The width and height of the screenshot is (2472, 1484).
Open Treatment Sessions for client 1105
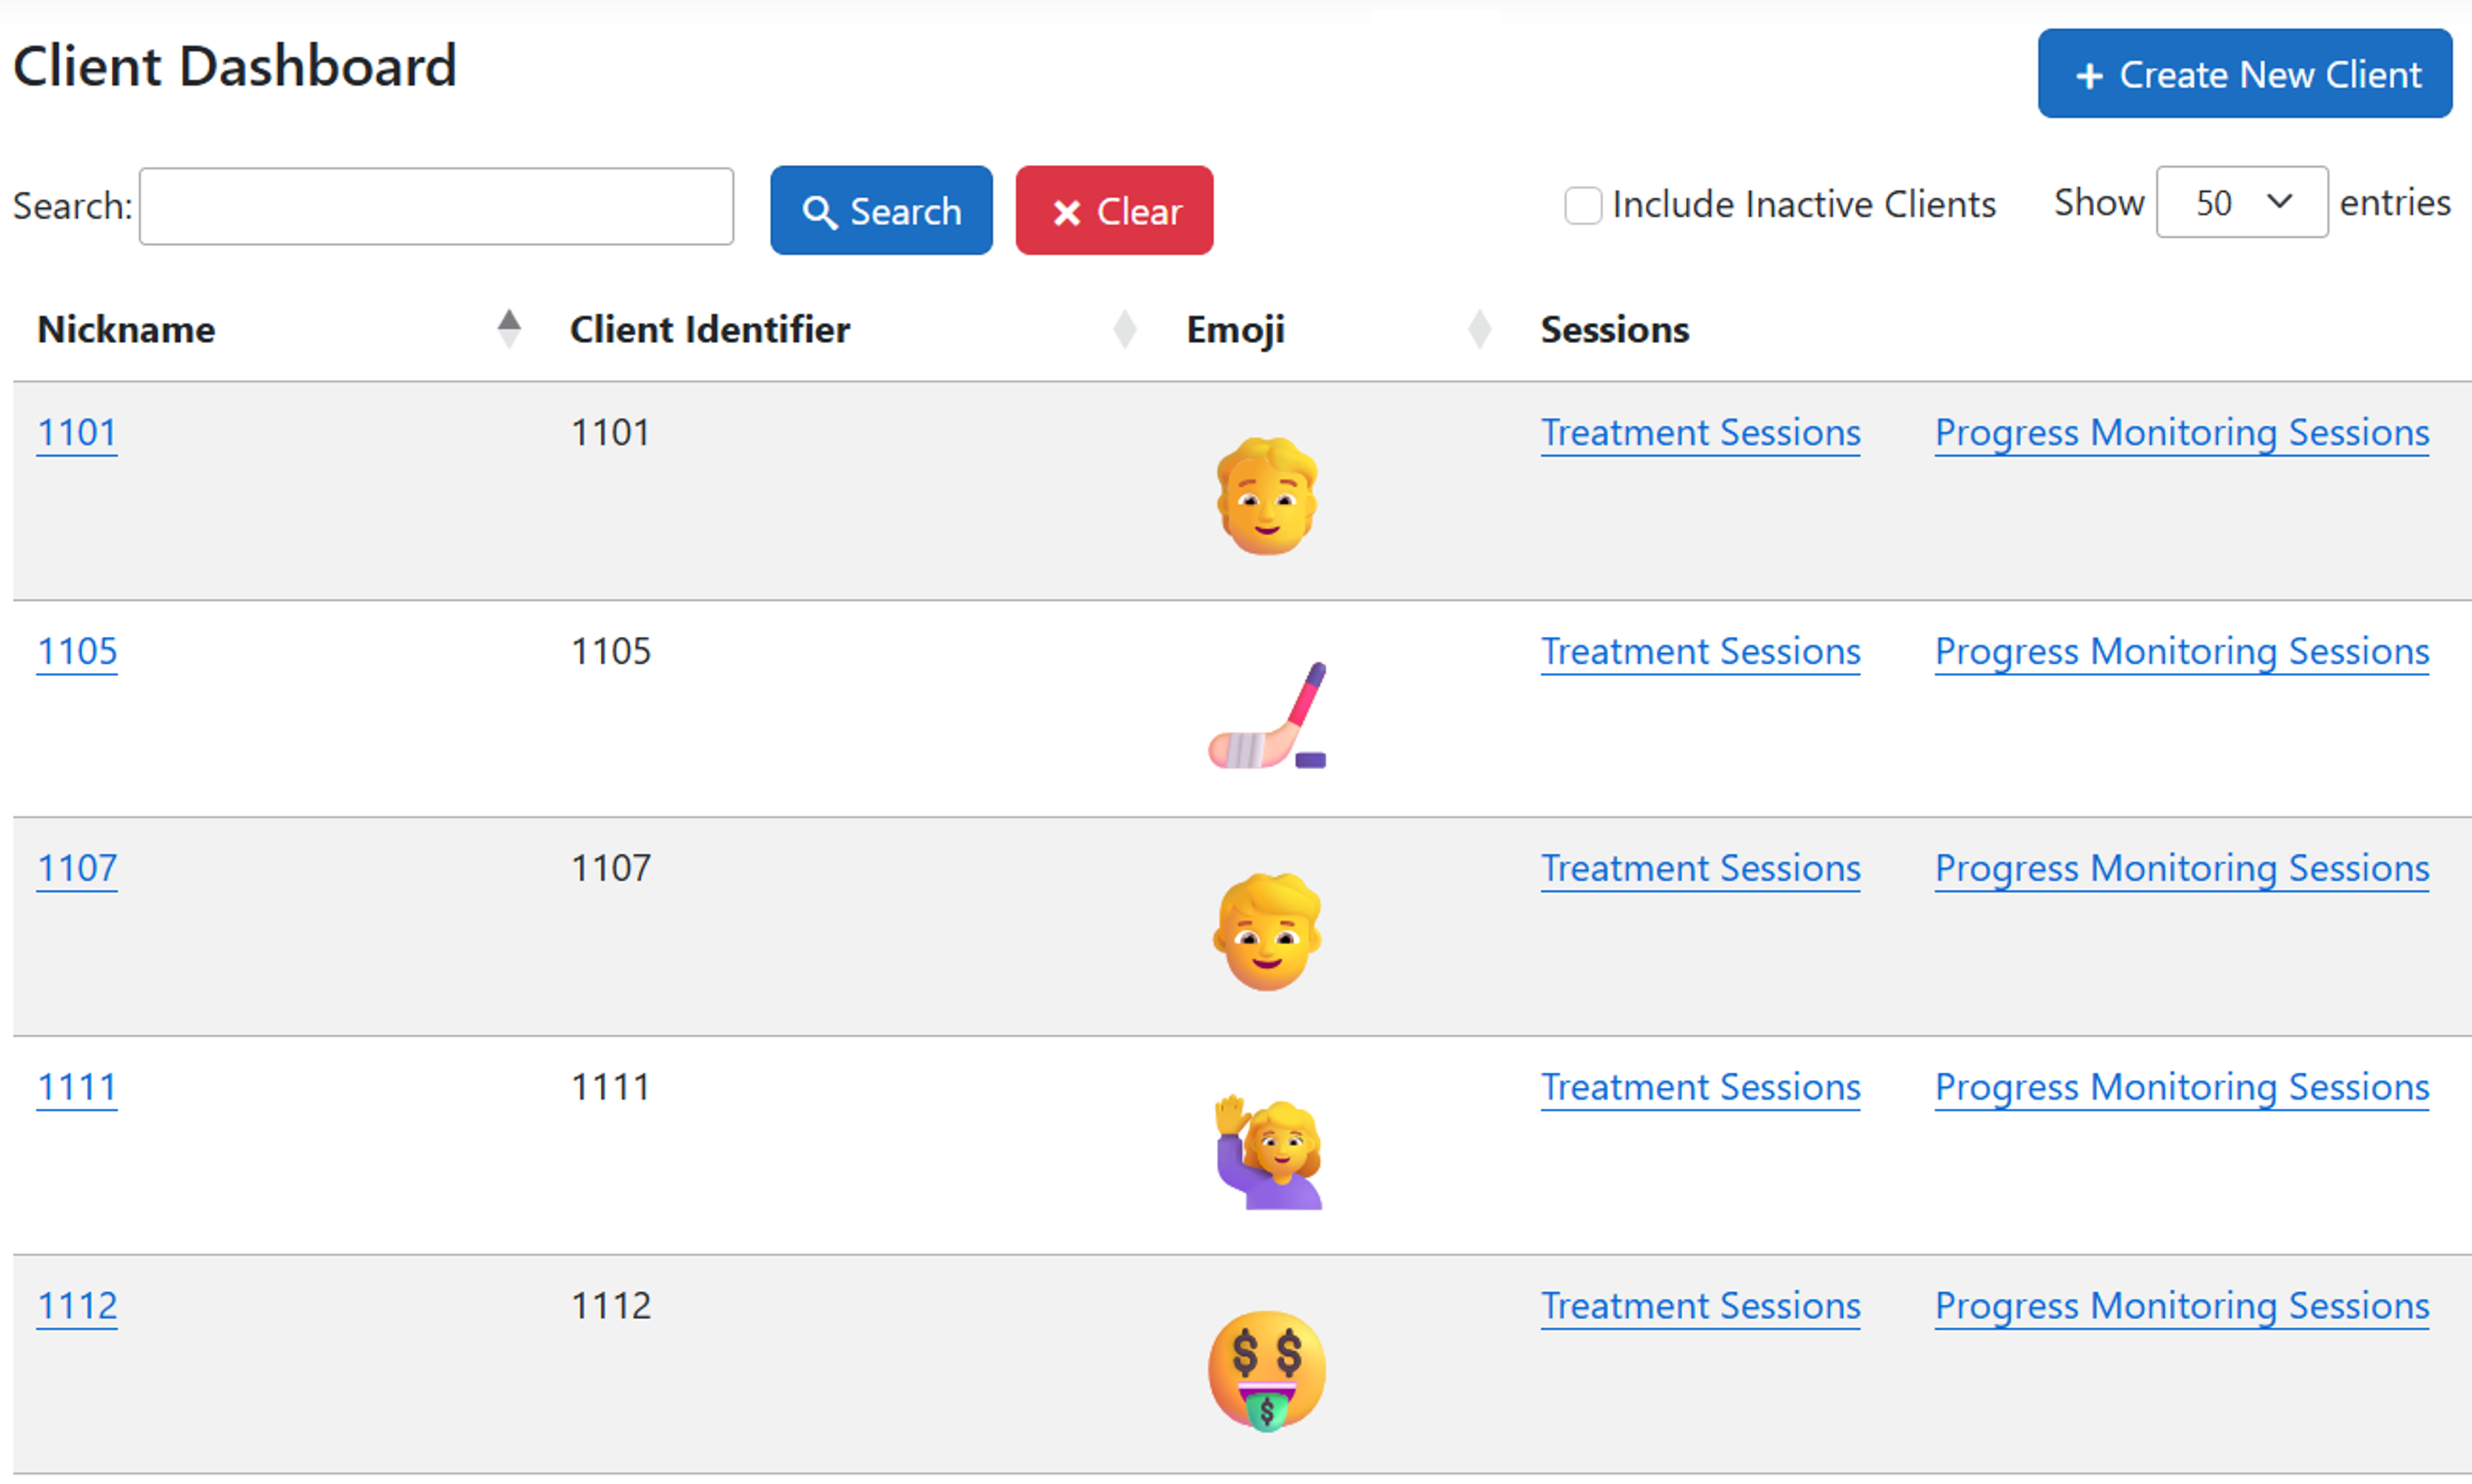[1700, 651]
